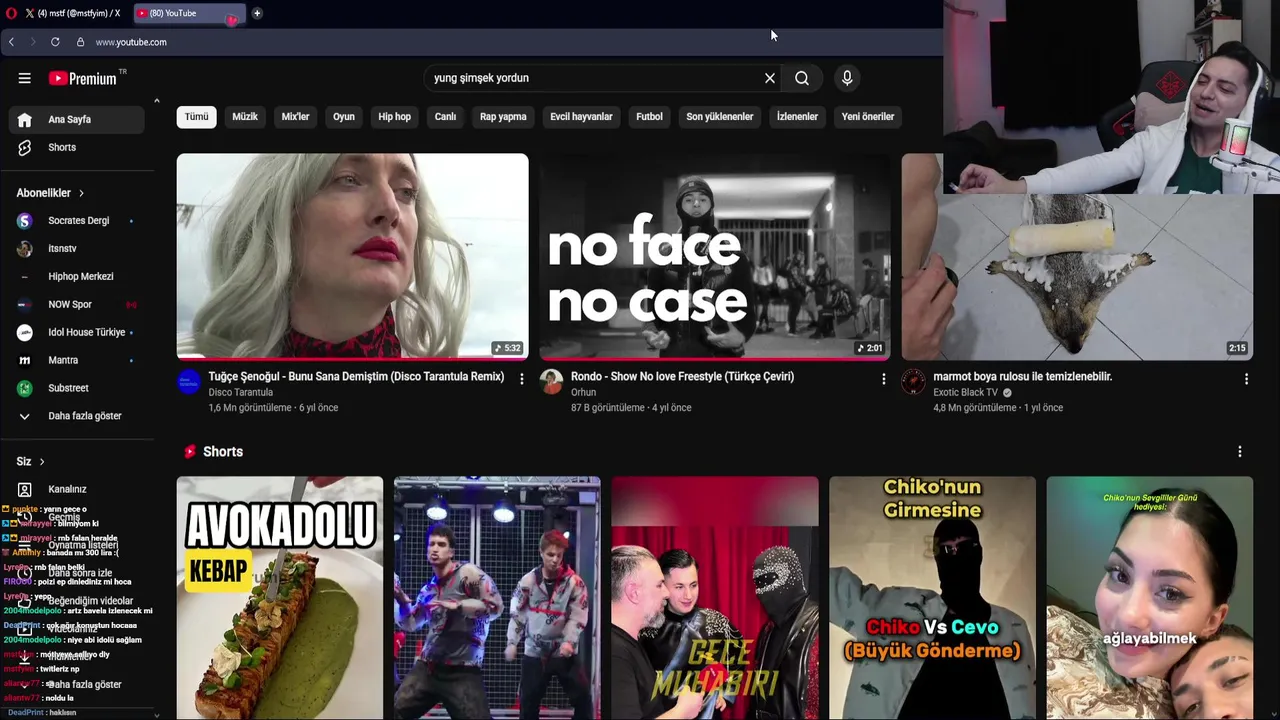View site info lock icon
The image size is (1280, 720).
[80, 42]
